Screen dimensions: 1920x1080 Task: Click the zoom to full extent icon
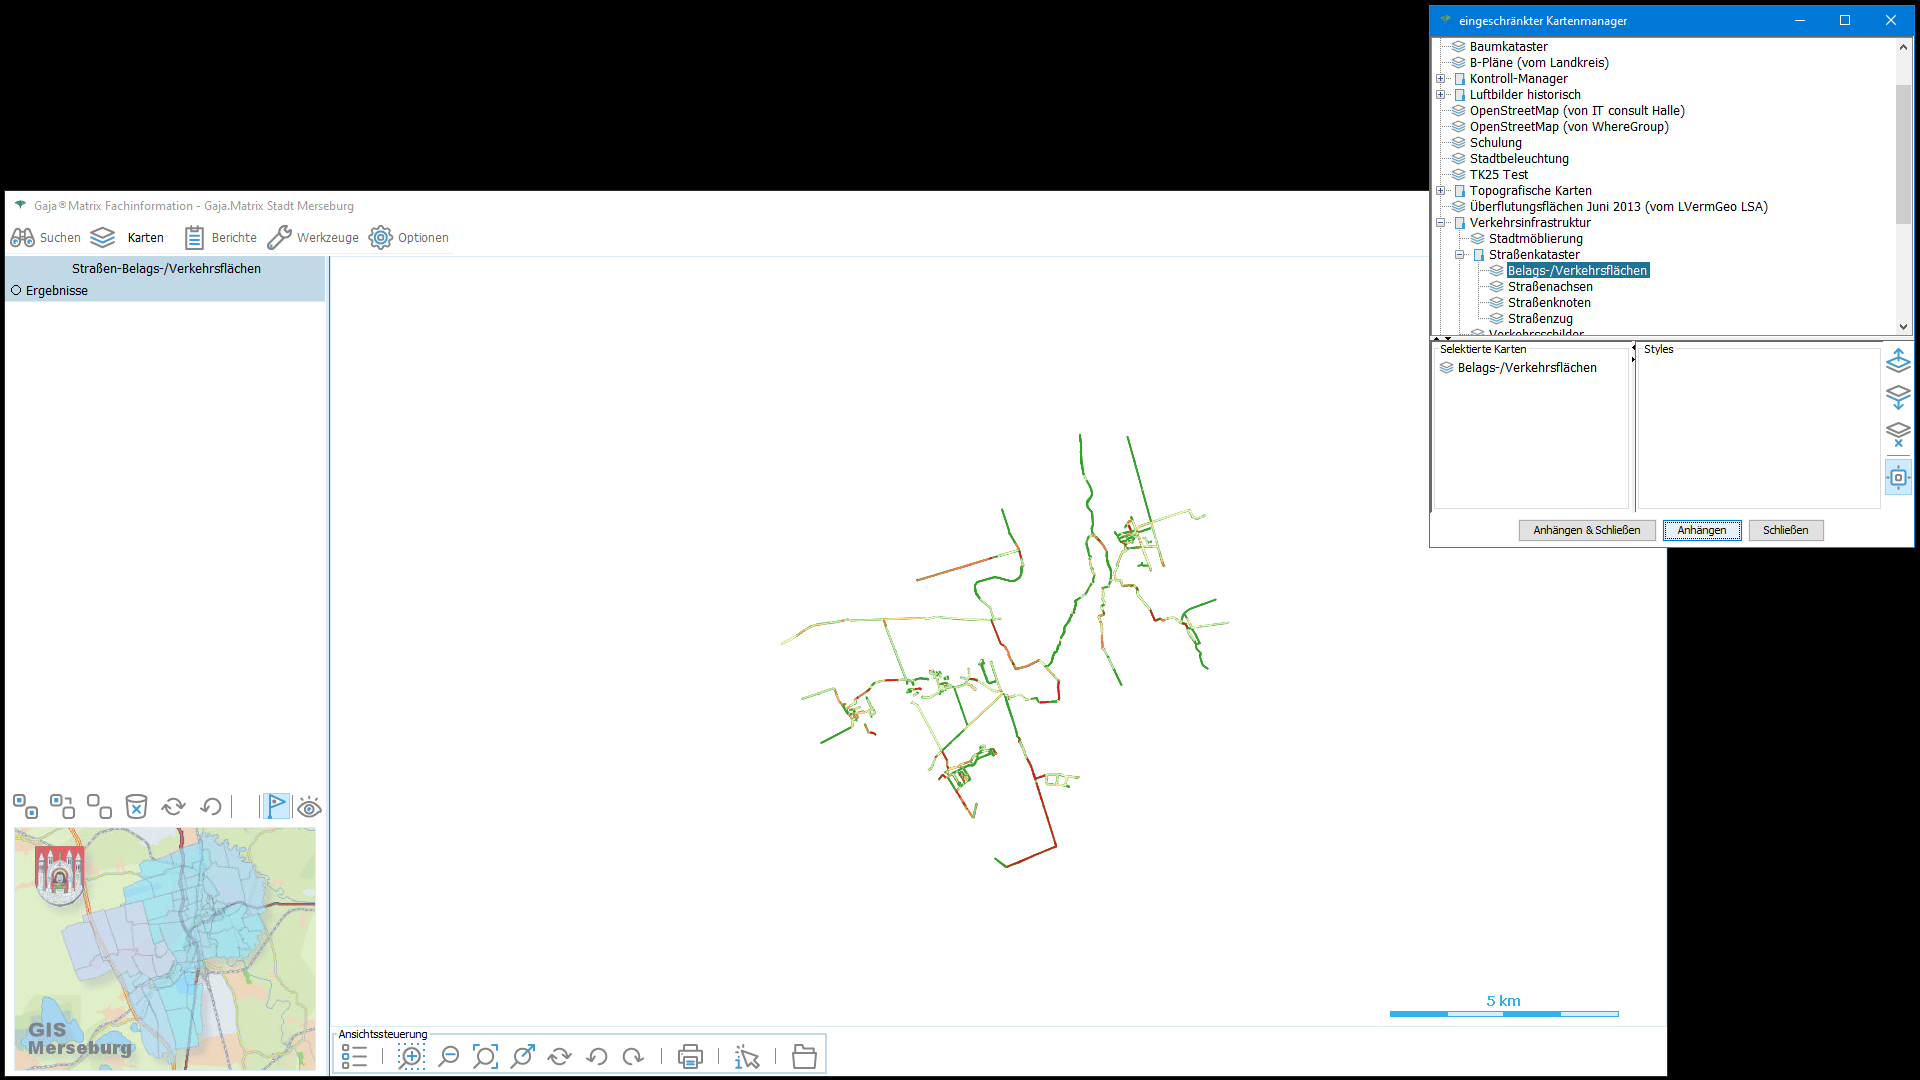tap(485, 1056)
